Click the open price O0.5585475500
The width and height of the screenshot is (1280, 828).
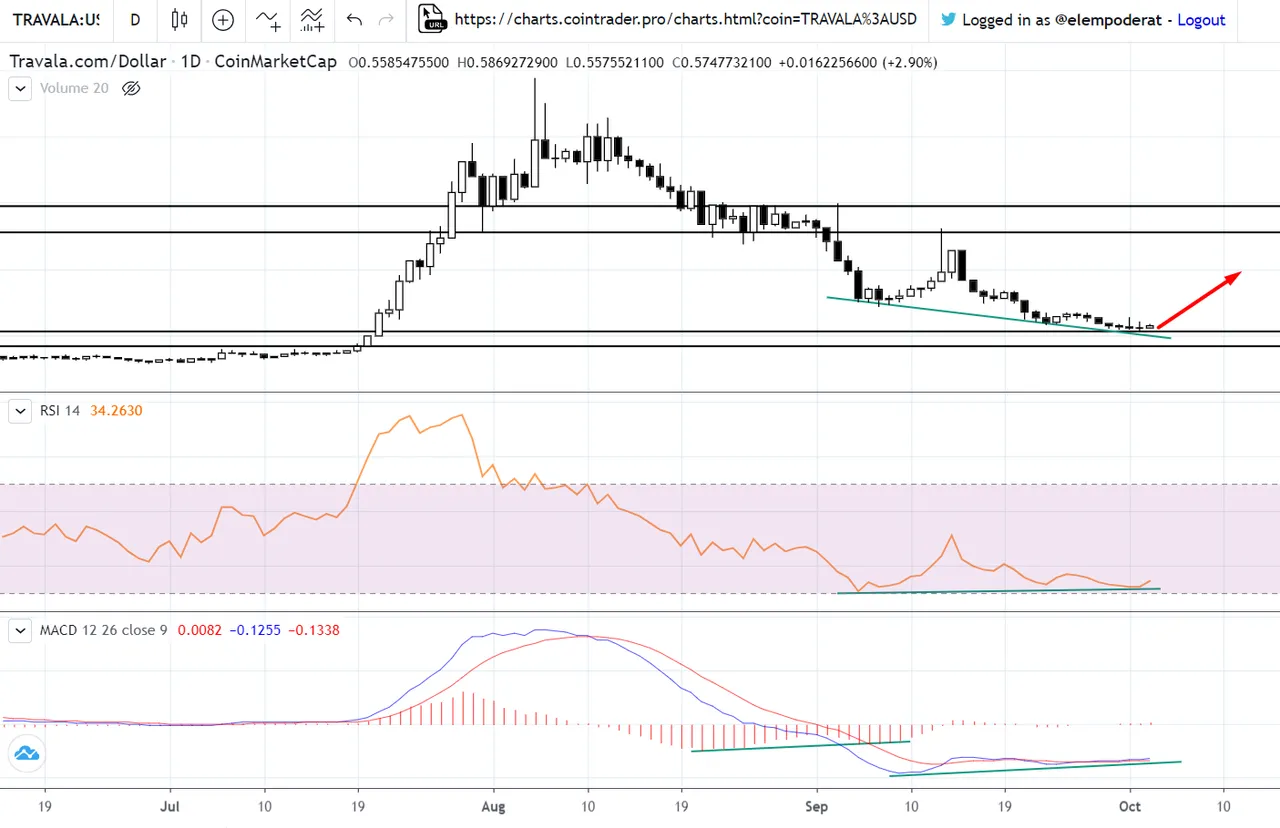pos(399,62)
